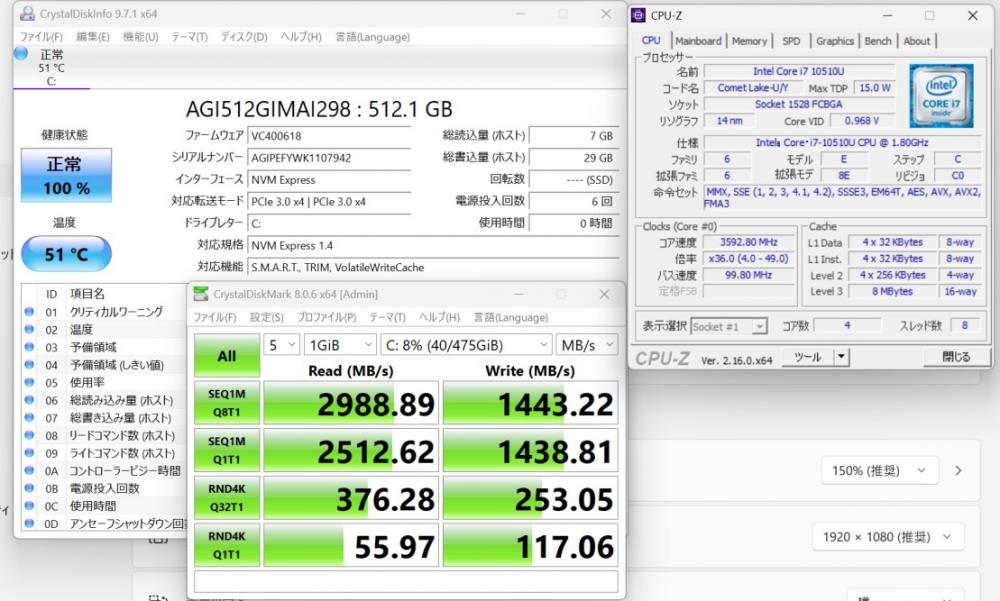Open 言語(Language) menu in CrystalDiskInfo

tap(373, 37)
